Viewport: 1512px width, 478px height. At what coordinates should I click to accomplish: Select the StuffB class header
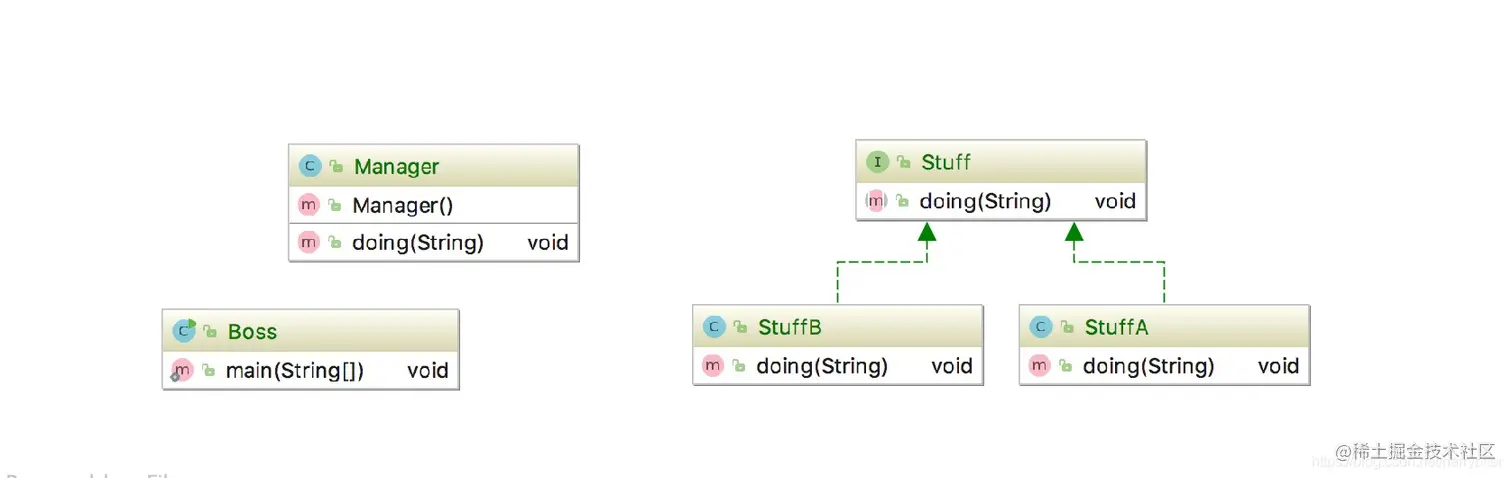838,327
